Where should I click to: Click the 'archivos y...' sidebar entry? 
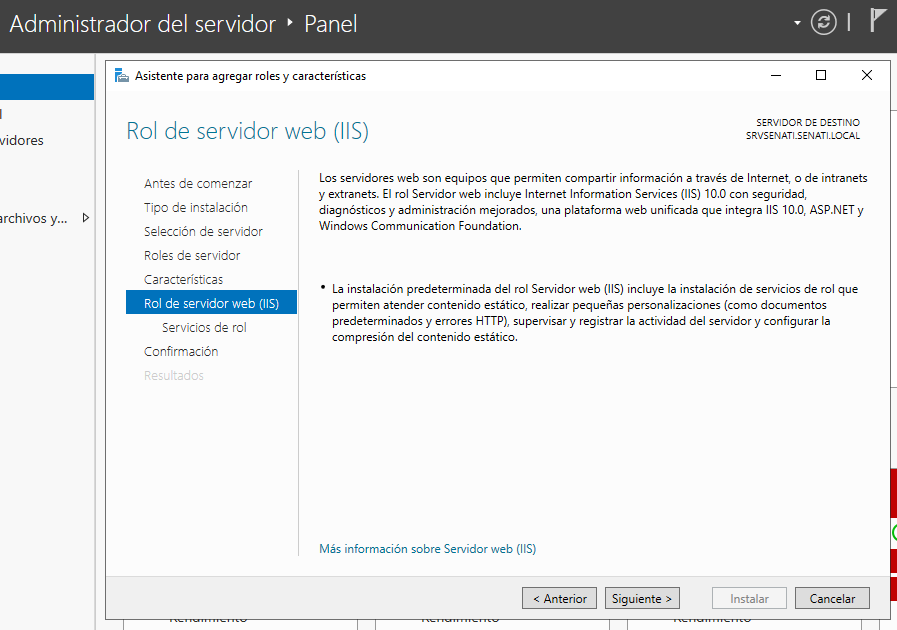coord(34,218)
